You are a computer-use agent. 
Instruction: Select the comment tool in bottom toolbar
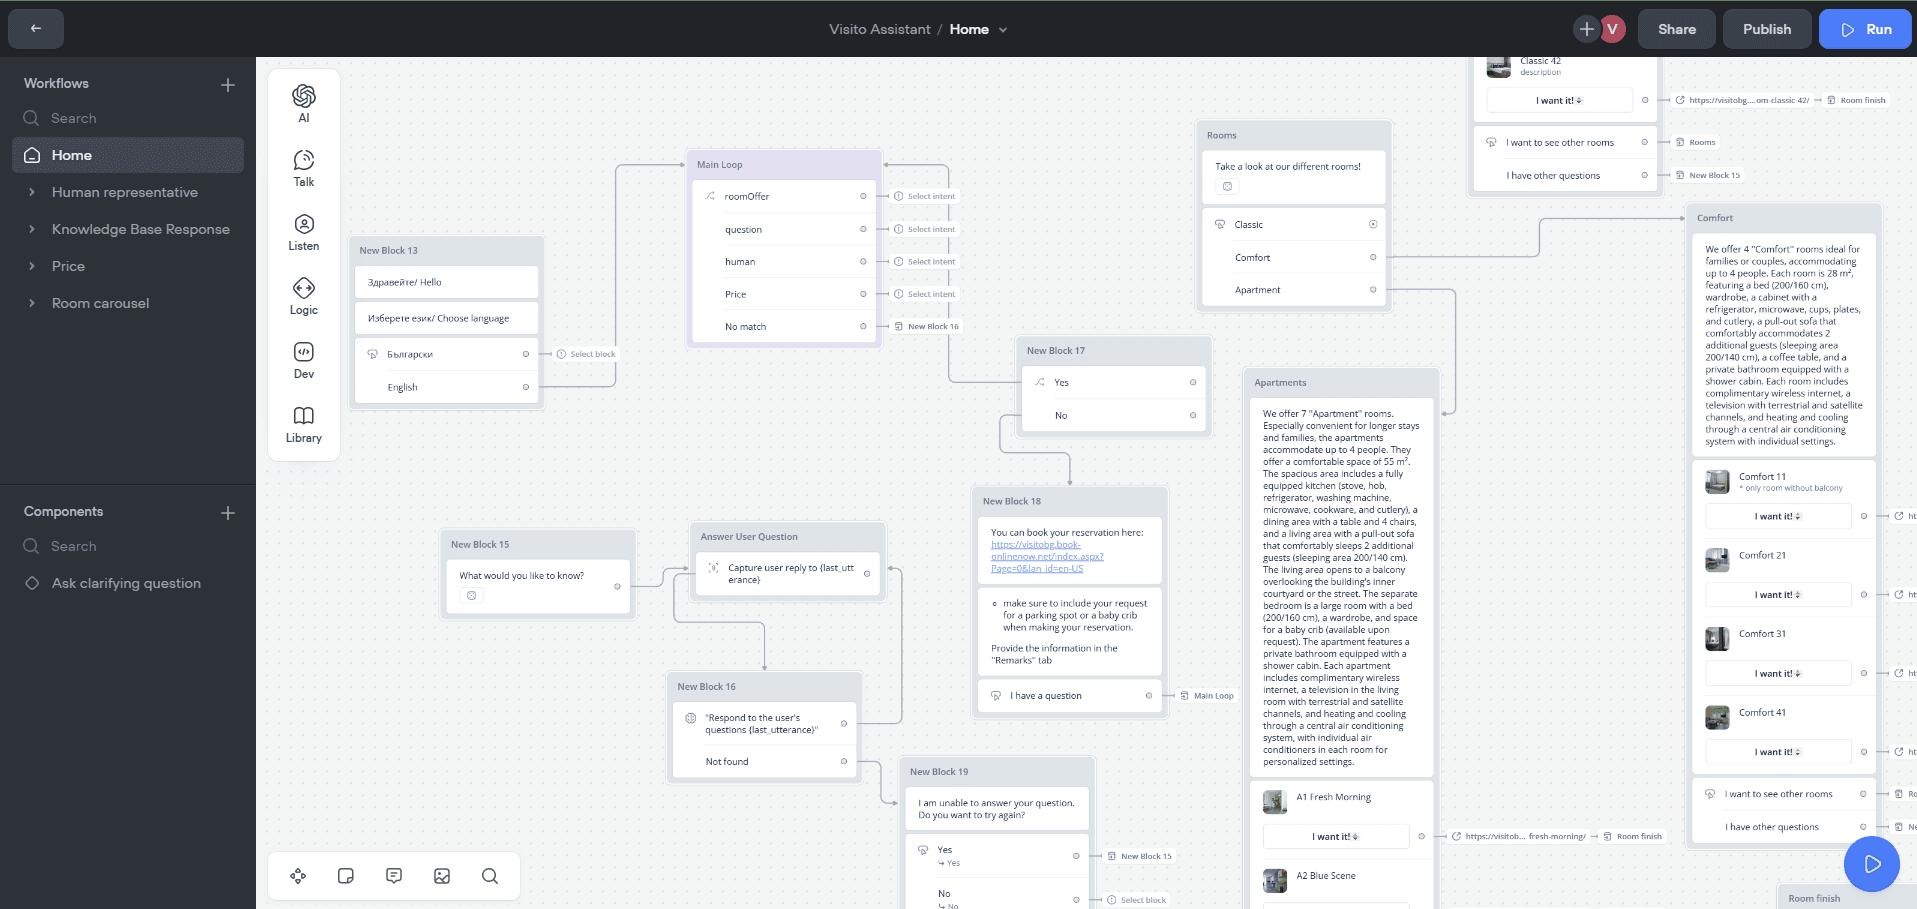coord(394,876)
